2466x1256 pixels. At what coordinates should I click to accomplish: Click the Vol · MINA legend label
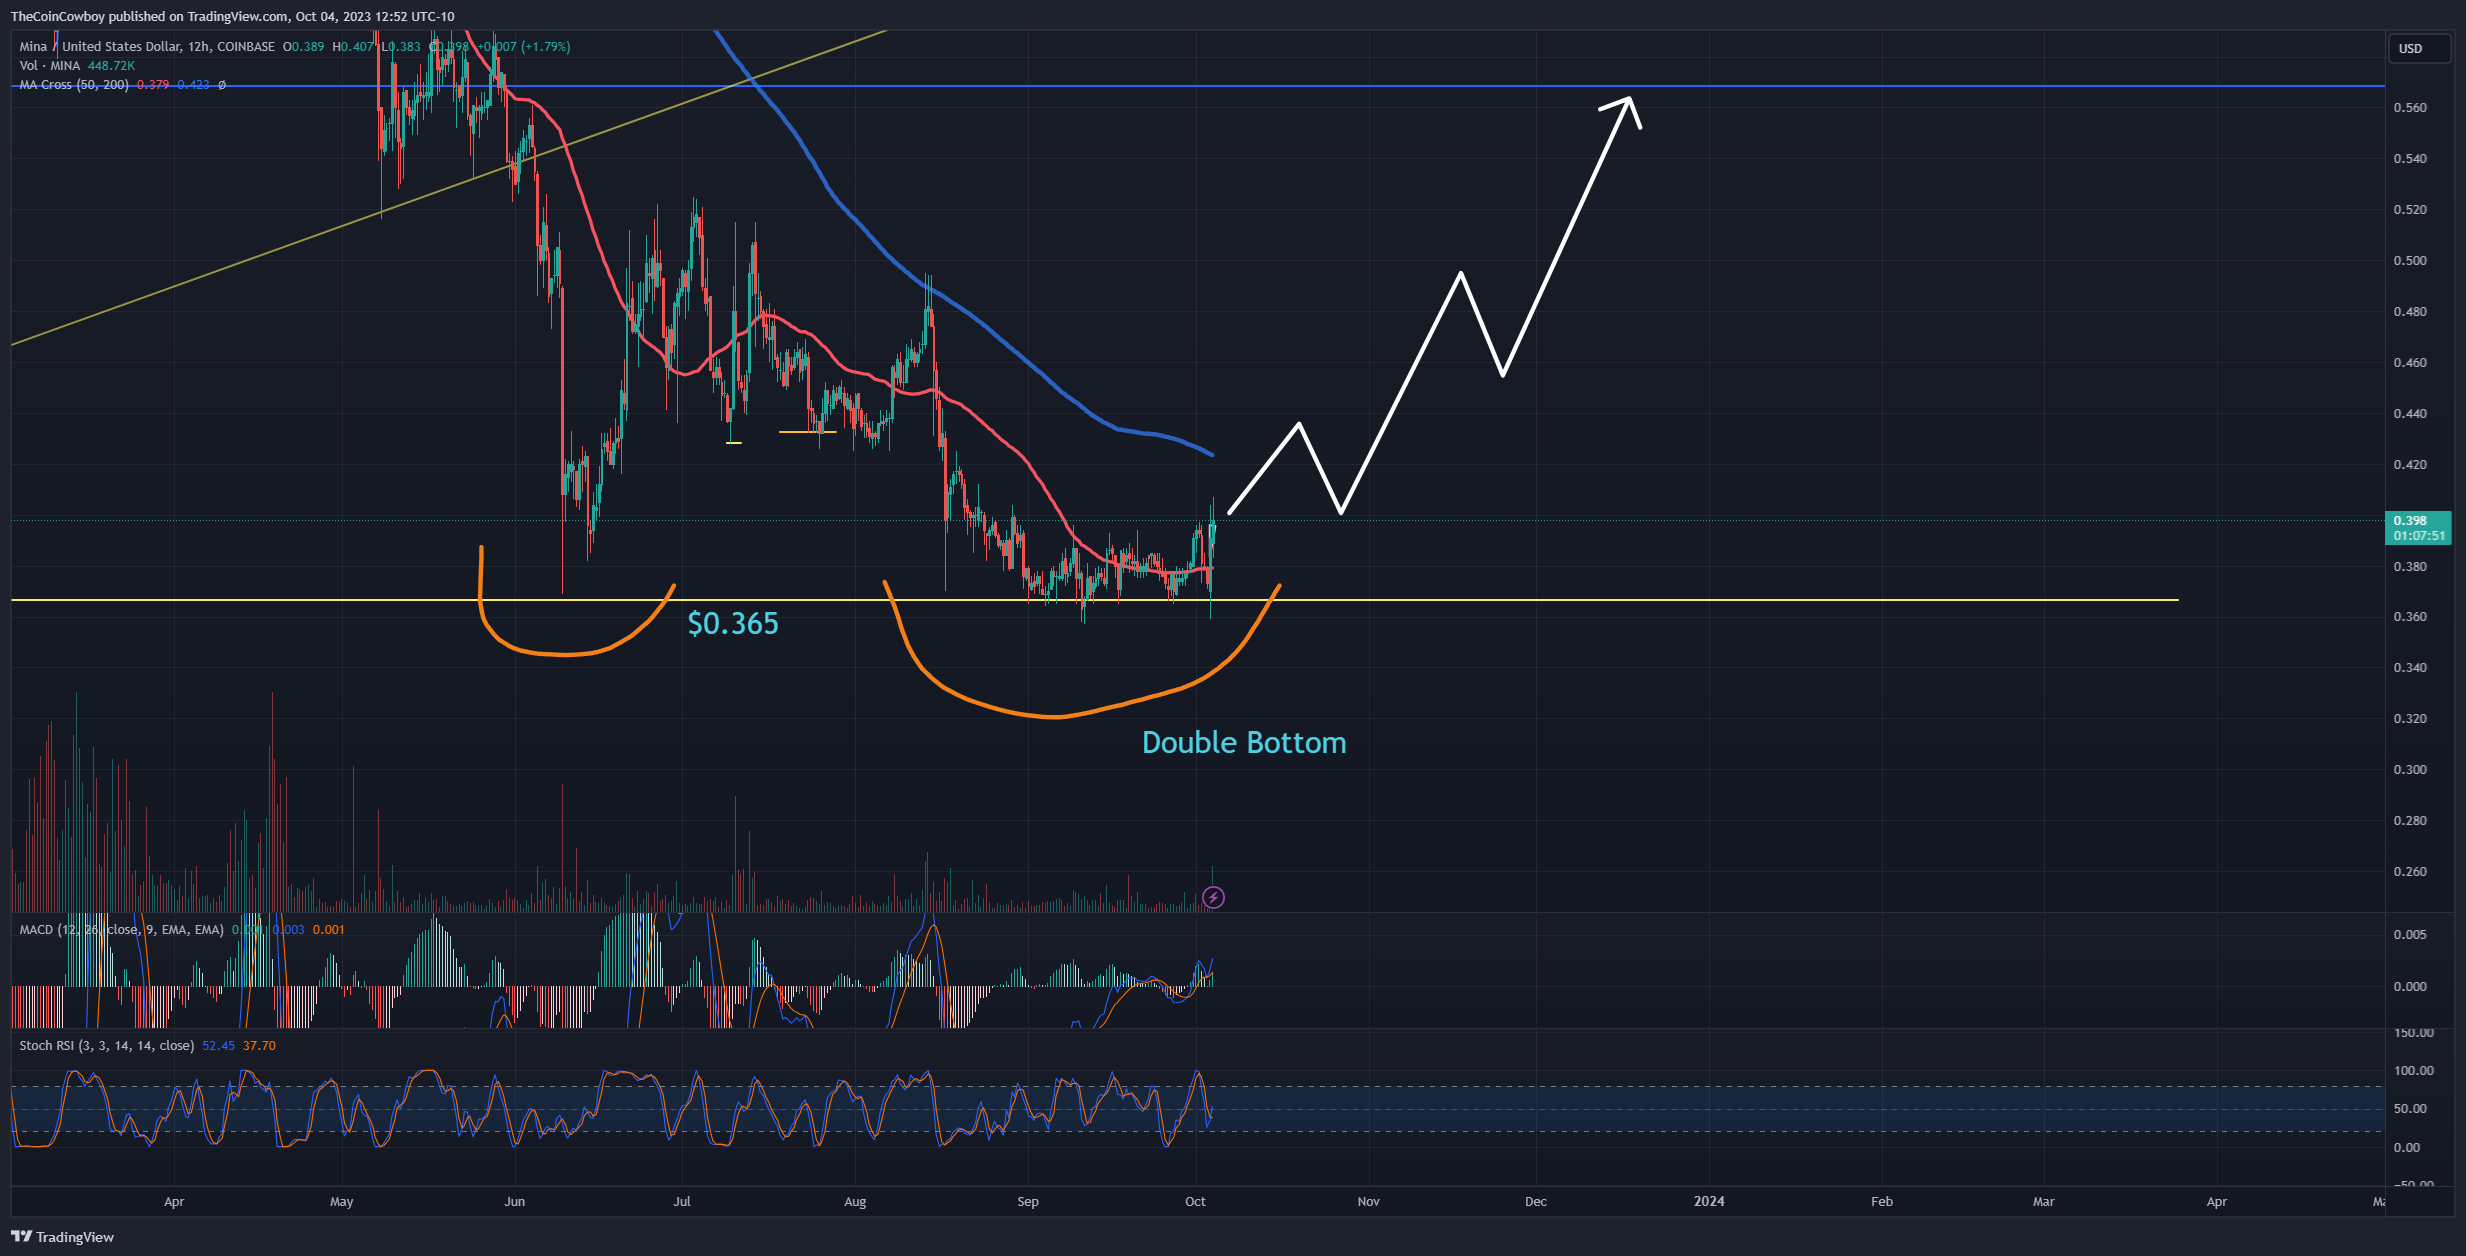[49, 65]
